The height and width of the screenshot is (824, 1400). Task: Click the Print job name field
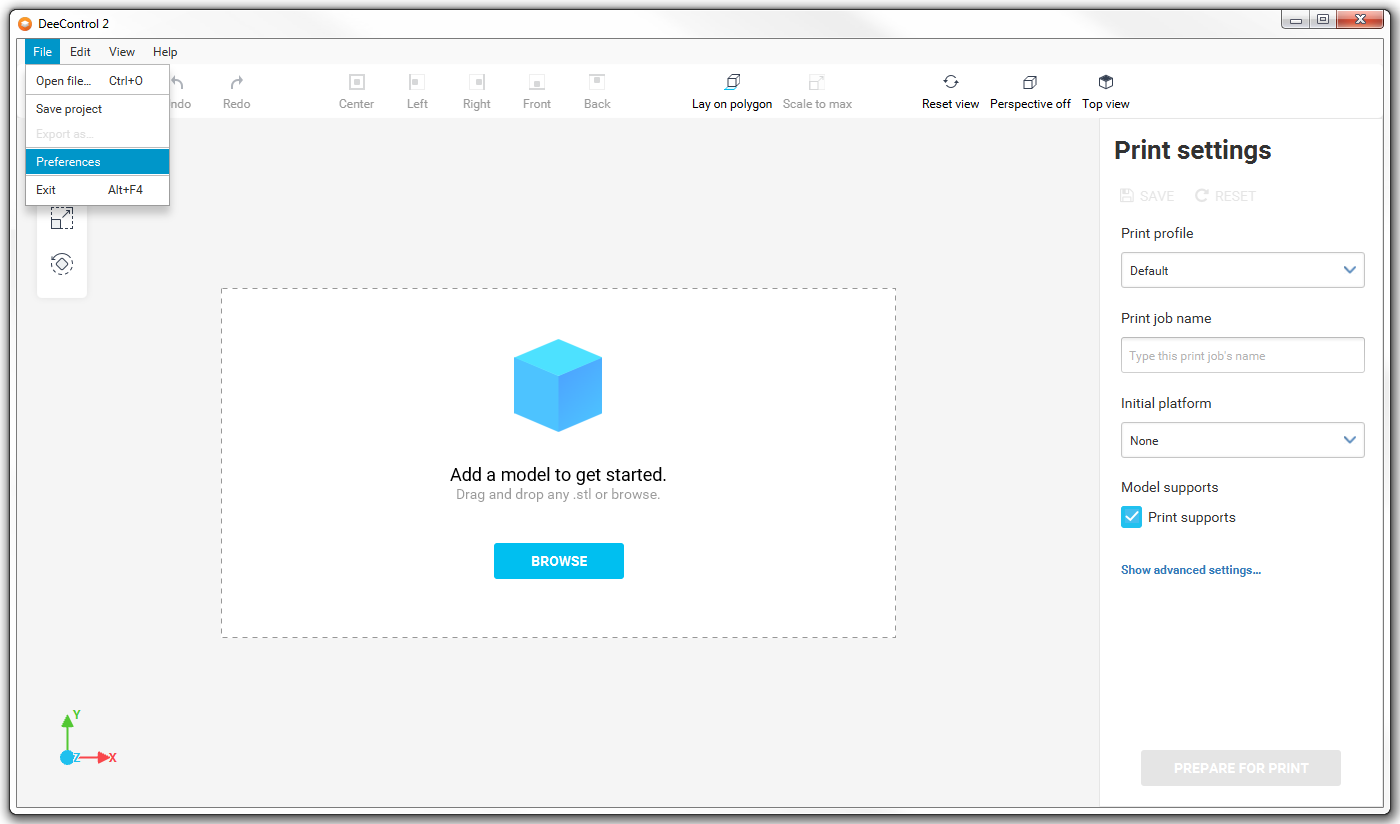tap(1242, 355)
